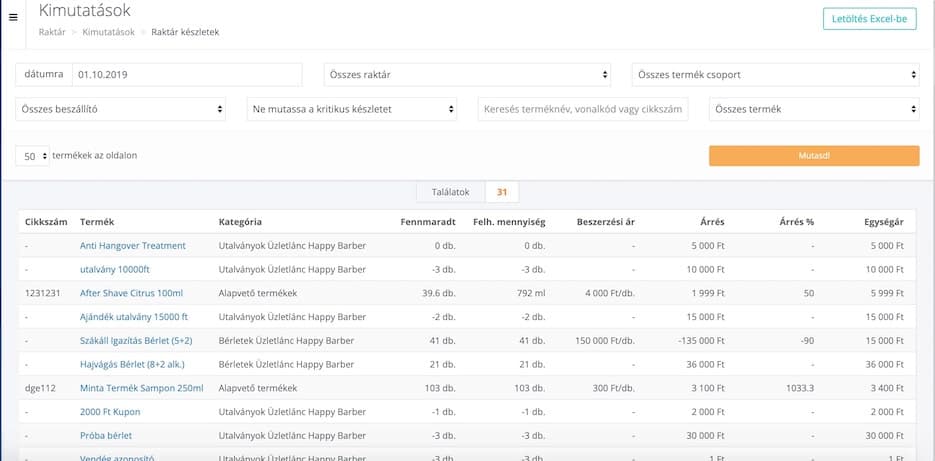
Task: Click the 36 000 Ft unit price
Action: 885,364
